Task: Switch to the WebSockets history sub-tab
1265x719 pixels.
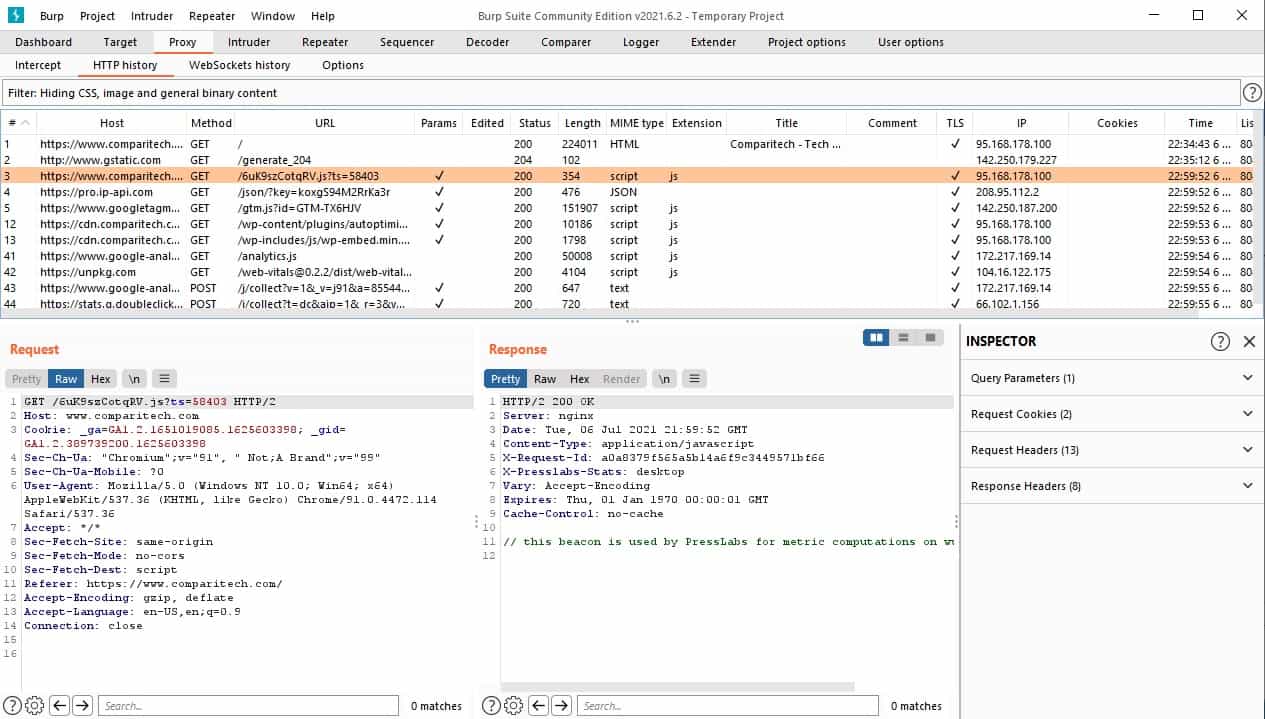Action: pyautogui.click(x=240, y=65)
